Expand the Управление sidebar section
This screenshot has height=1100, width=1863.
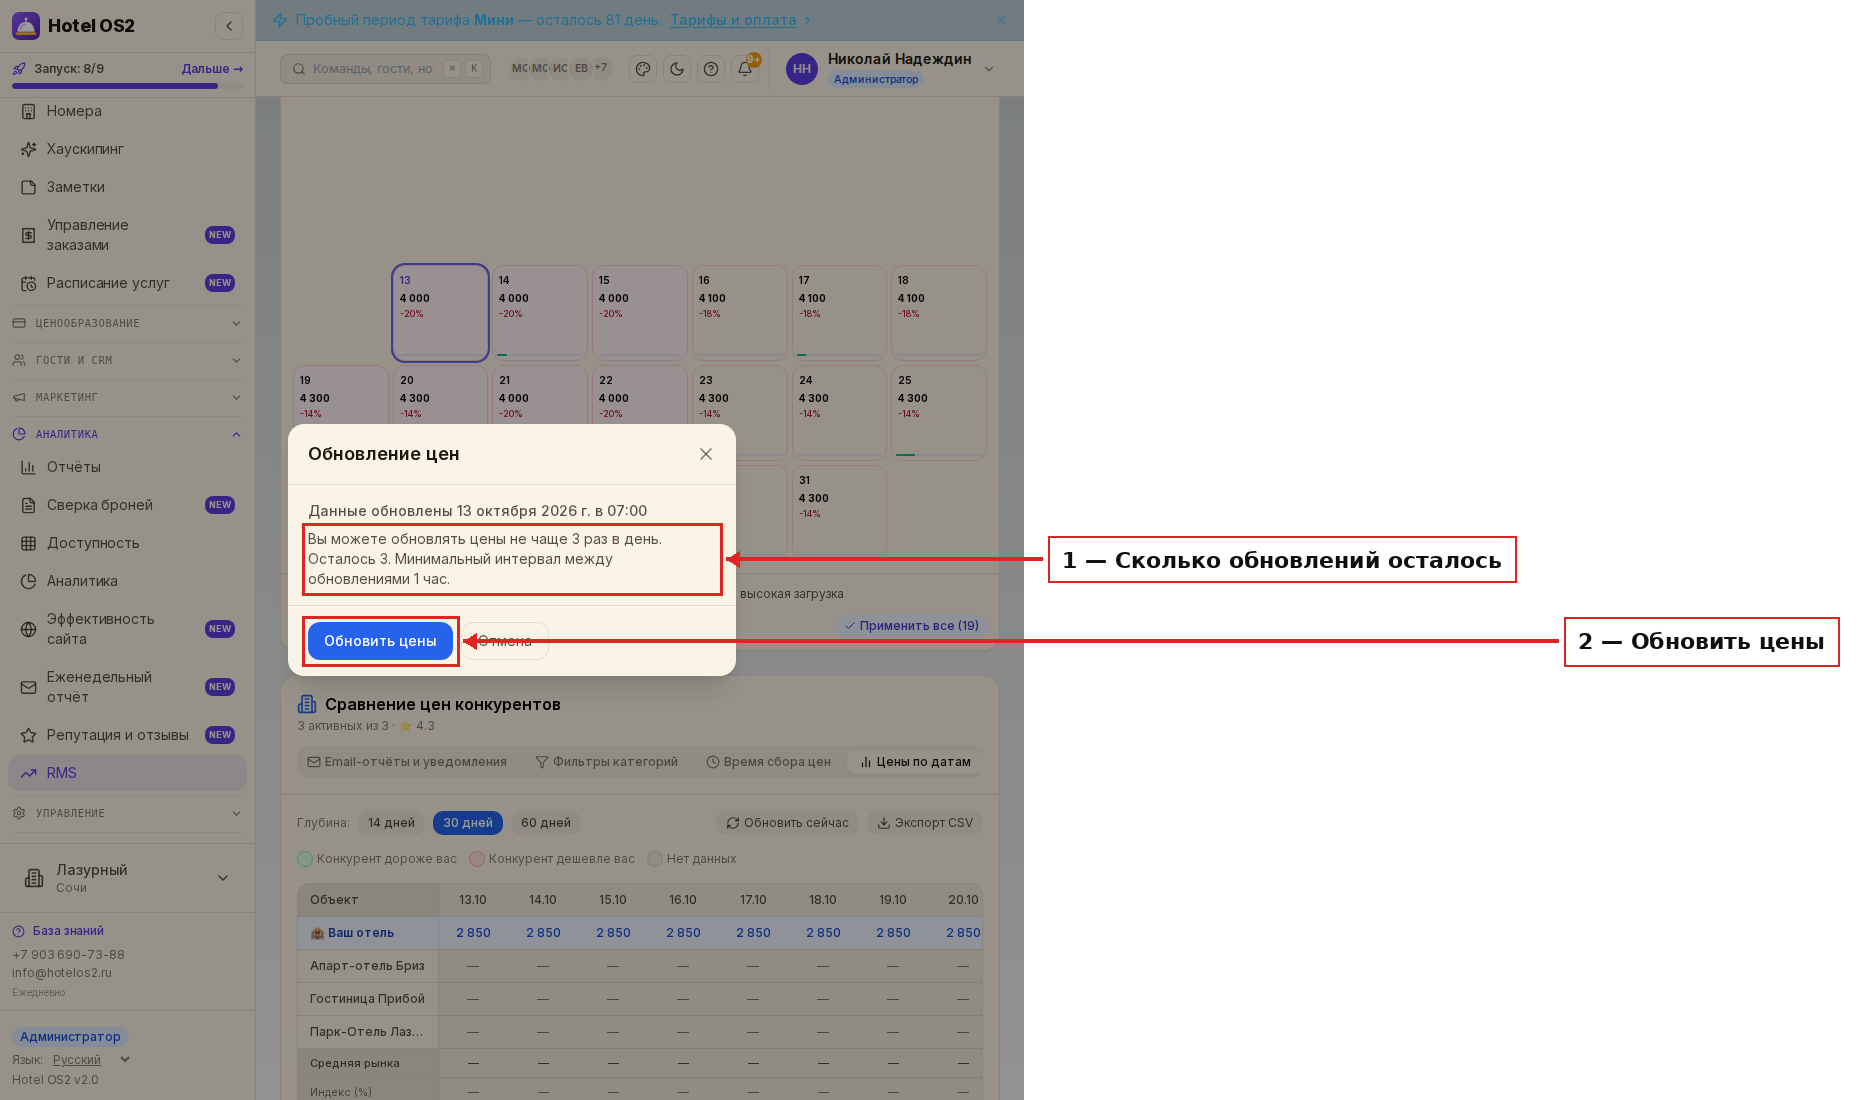point(127,813)
